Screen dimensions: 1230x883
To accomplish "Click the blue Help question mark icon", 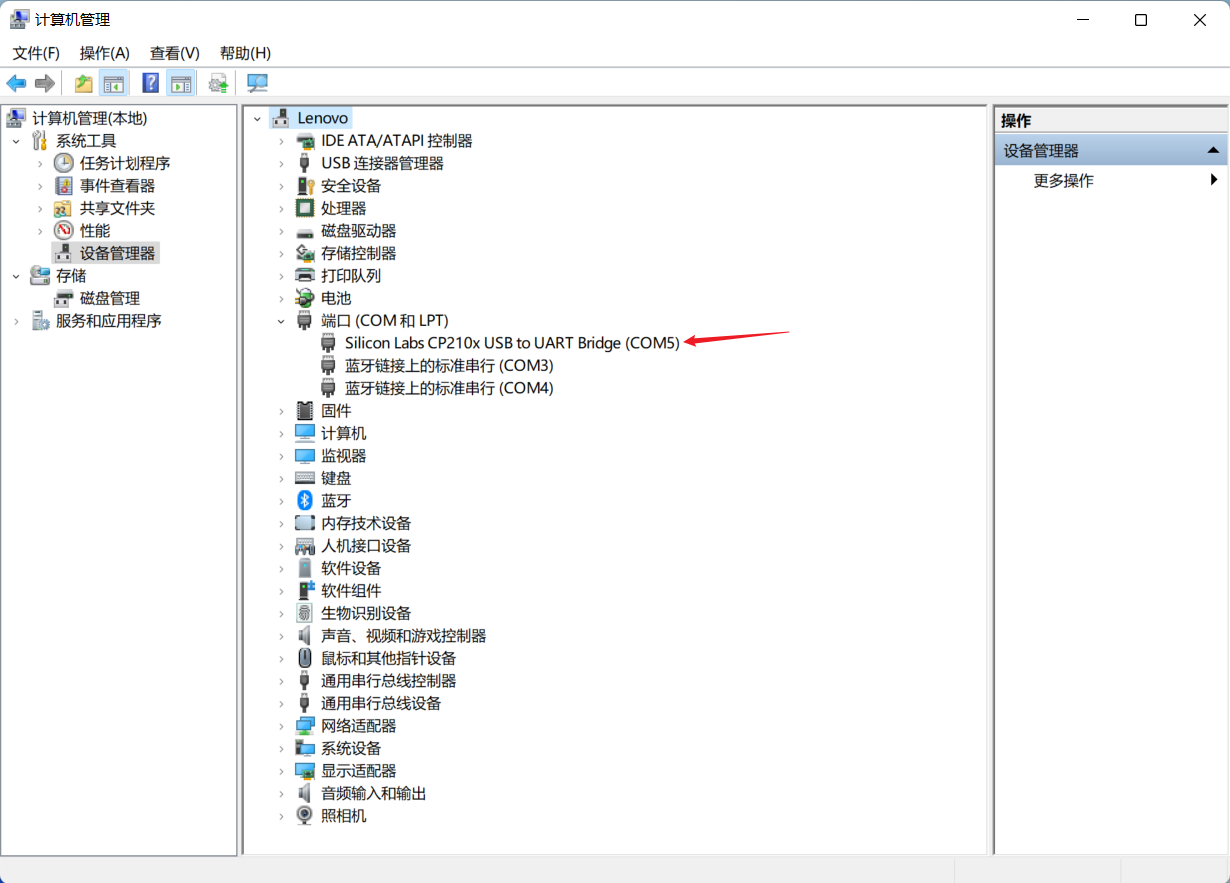I will 151,83.
